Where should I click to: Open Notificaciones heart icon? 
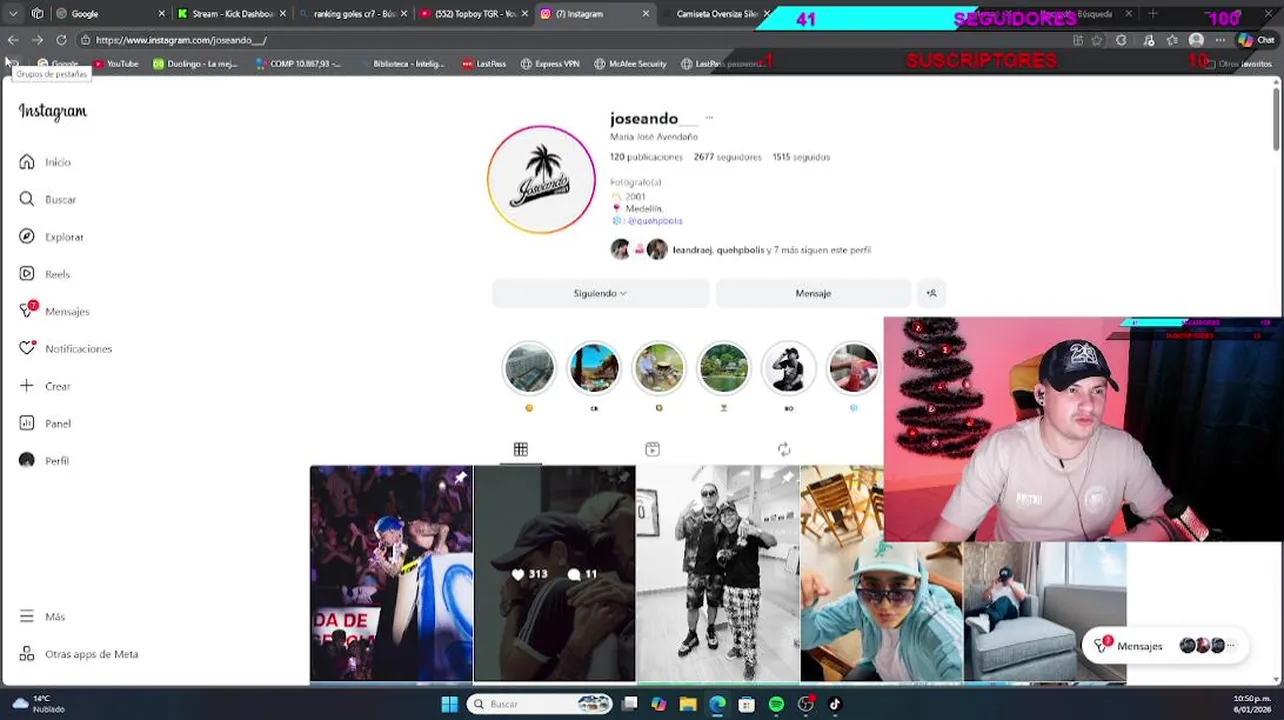pyautogui.click(x=27, y=348)
